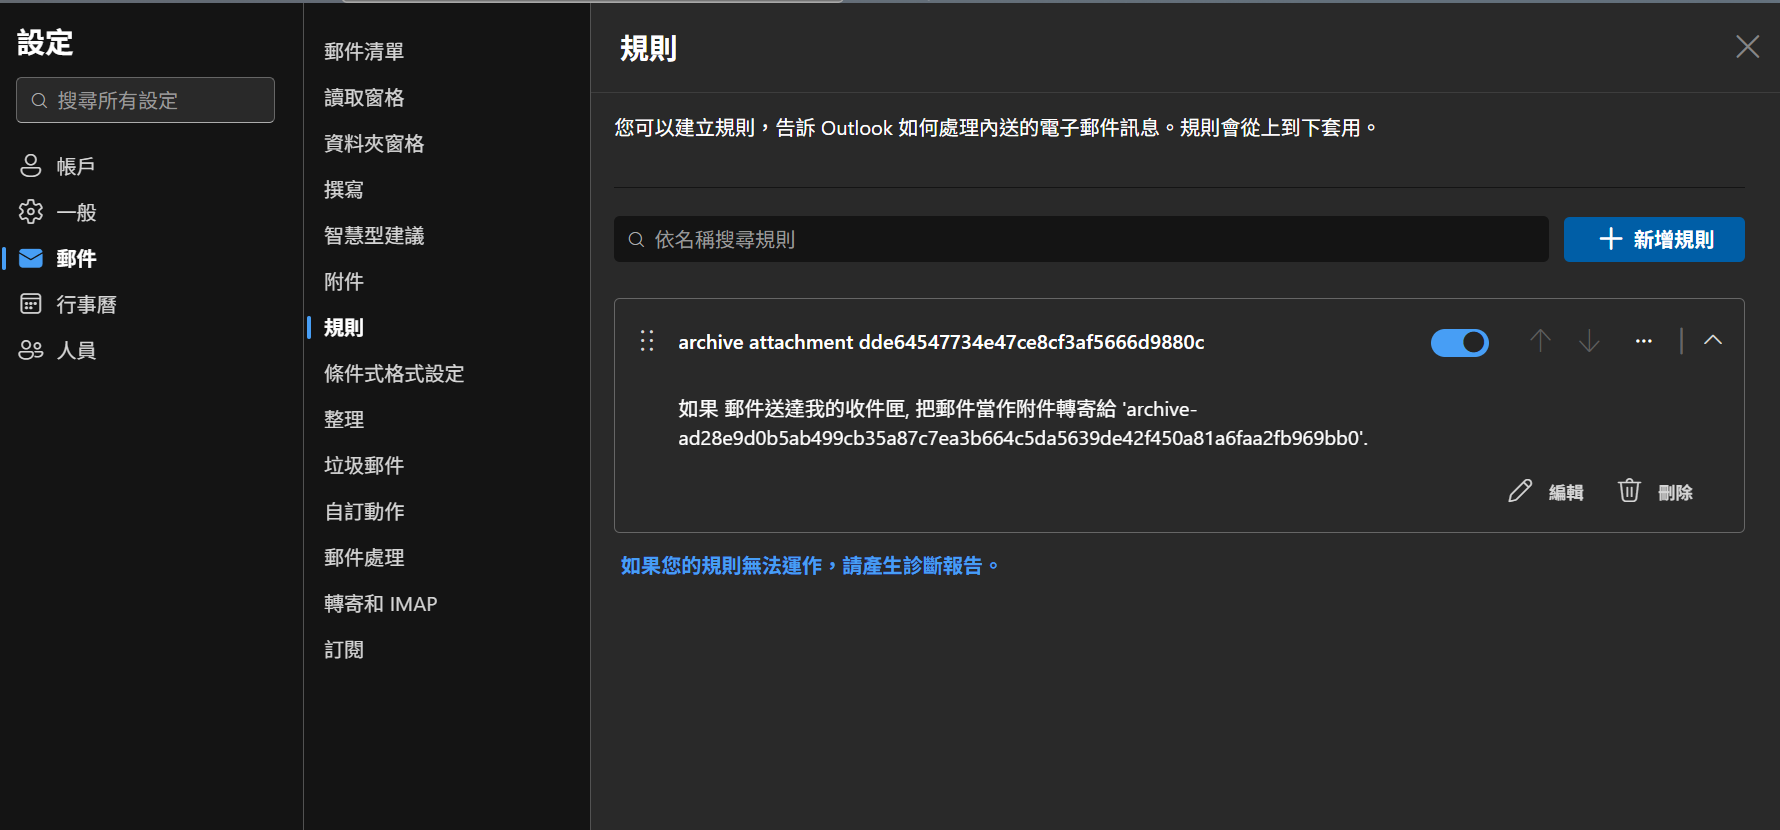Focus the 依名稱搜尋規則 search field
Viewport: 1780px width, 830px height.
[x=1081, y=240]
